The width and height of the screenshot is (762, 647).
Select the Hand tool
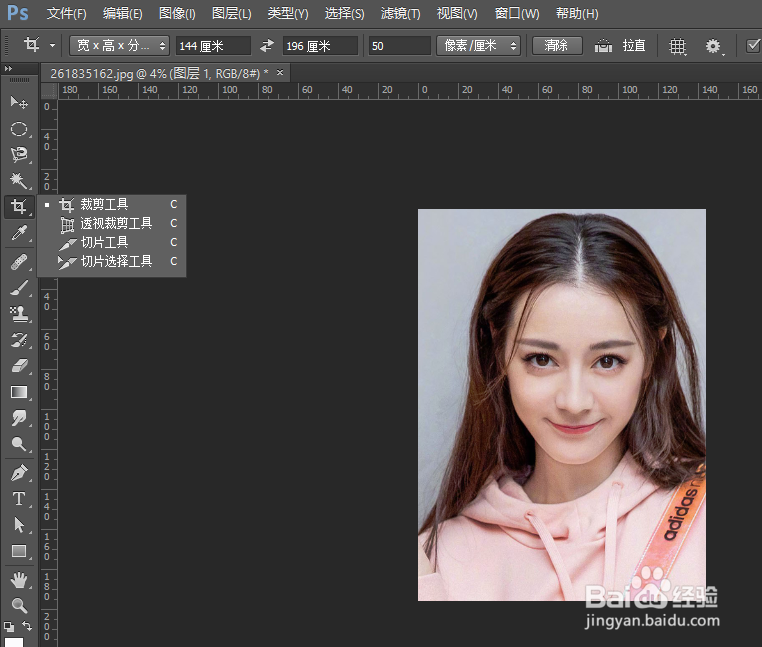[x=19, y=579]
